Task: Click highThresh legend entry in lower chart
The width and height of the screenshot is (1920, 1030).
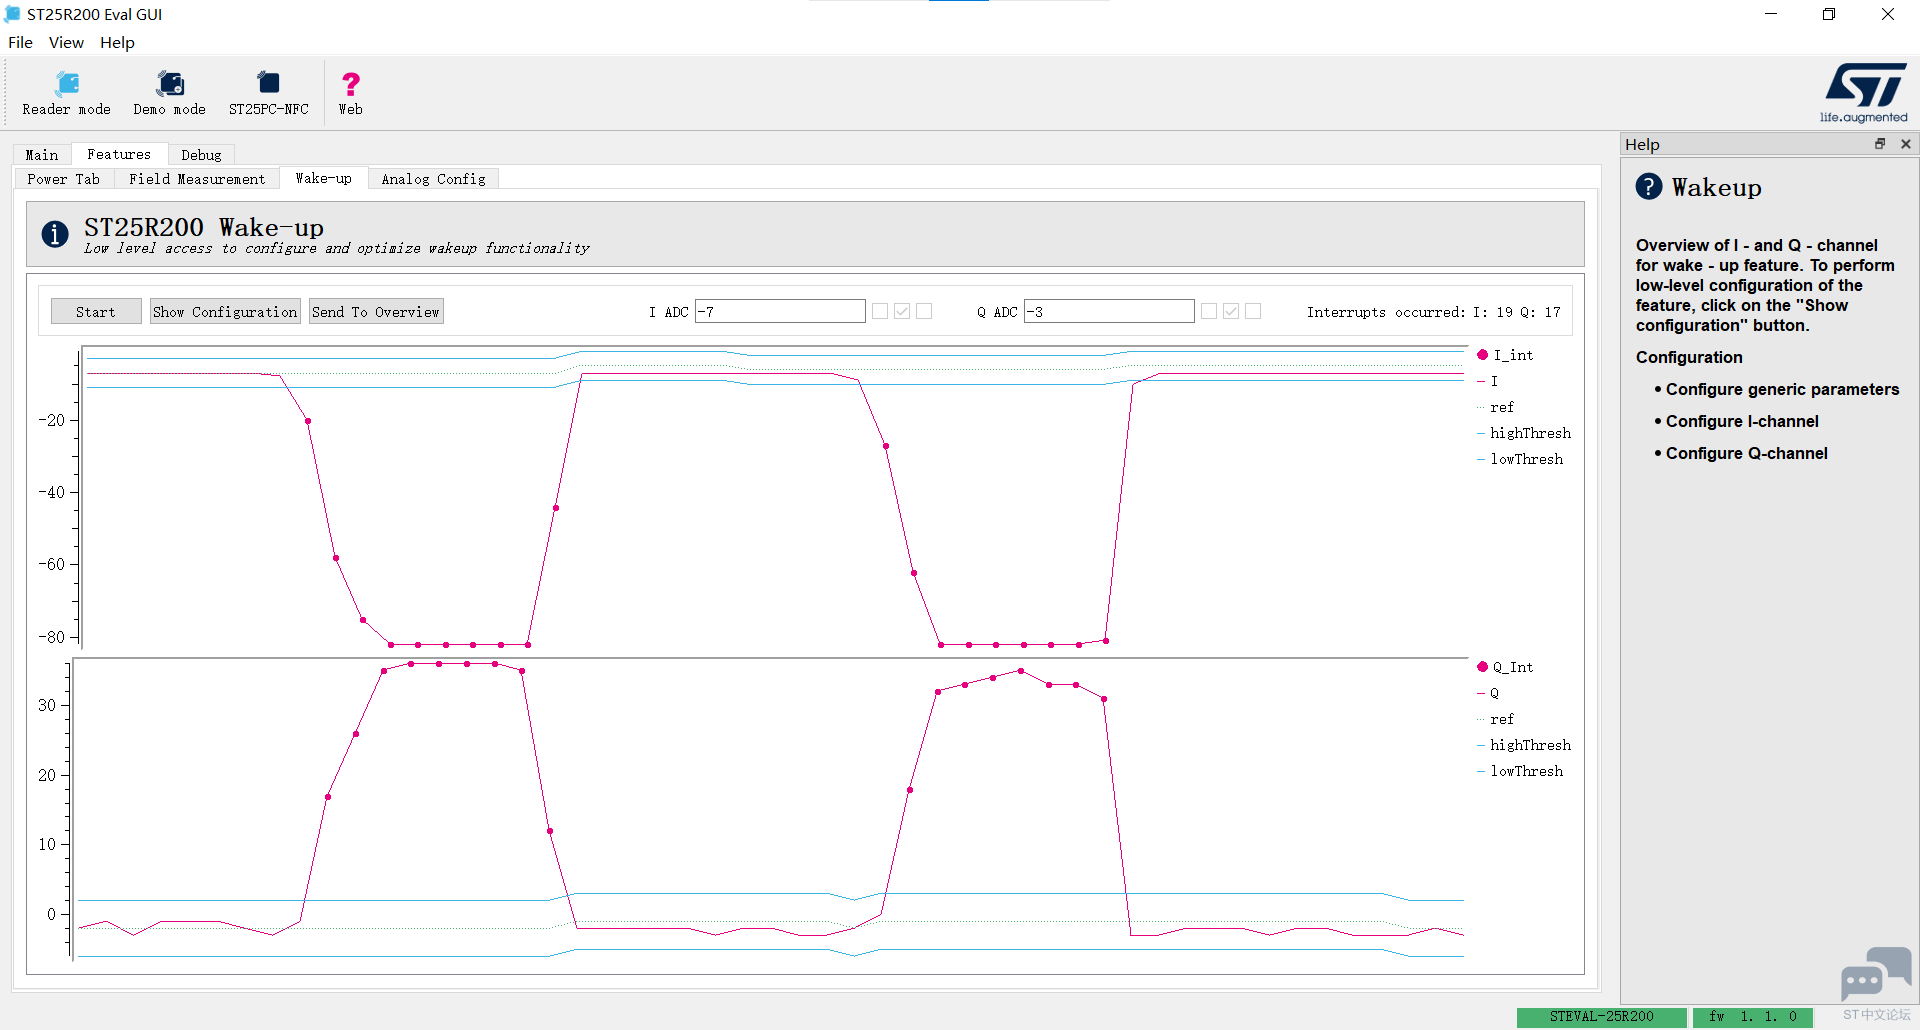Action: click(x=1524, y=745)
